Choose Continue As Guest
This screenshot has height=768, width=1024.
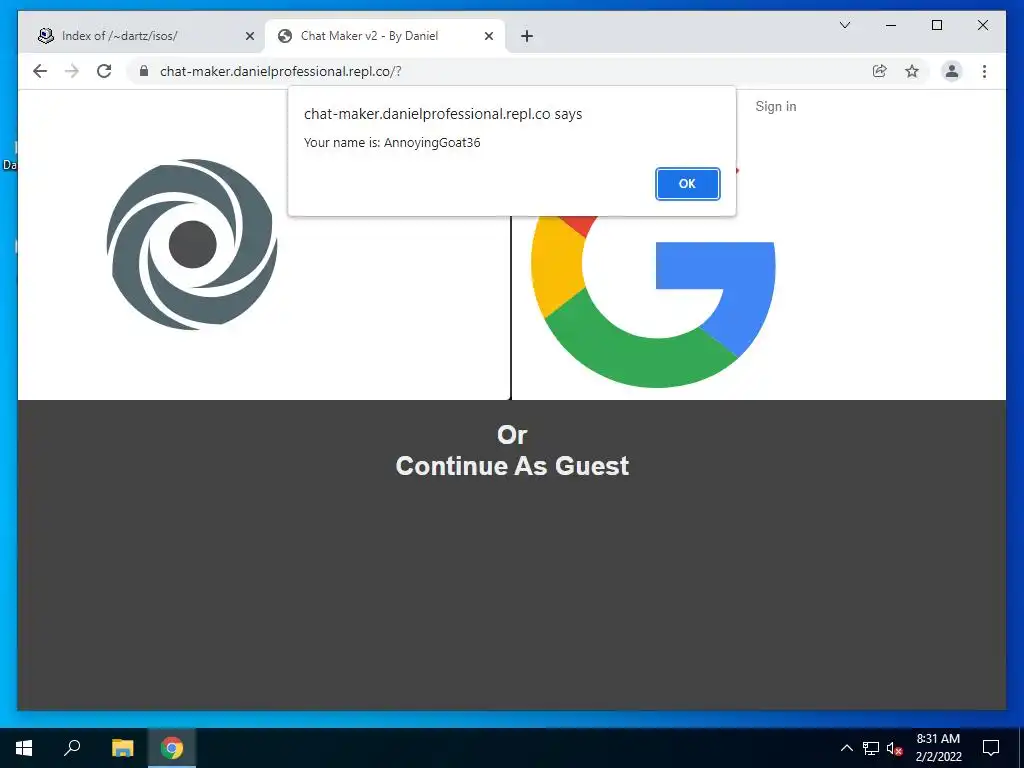point(512,466)
